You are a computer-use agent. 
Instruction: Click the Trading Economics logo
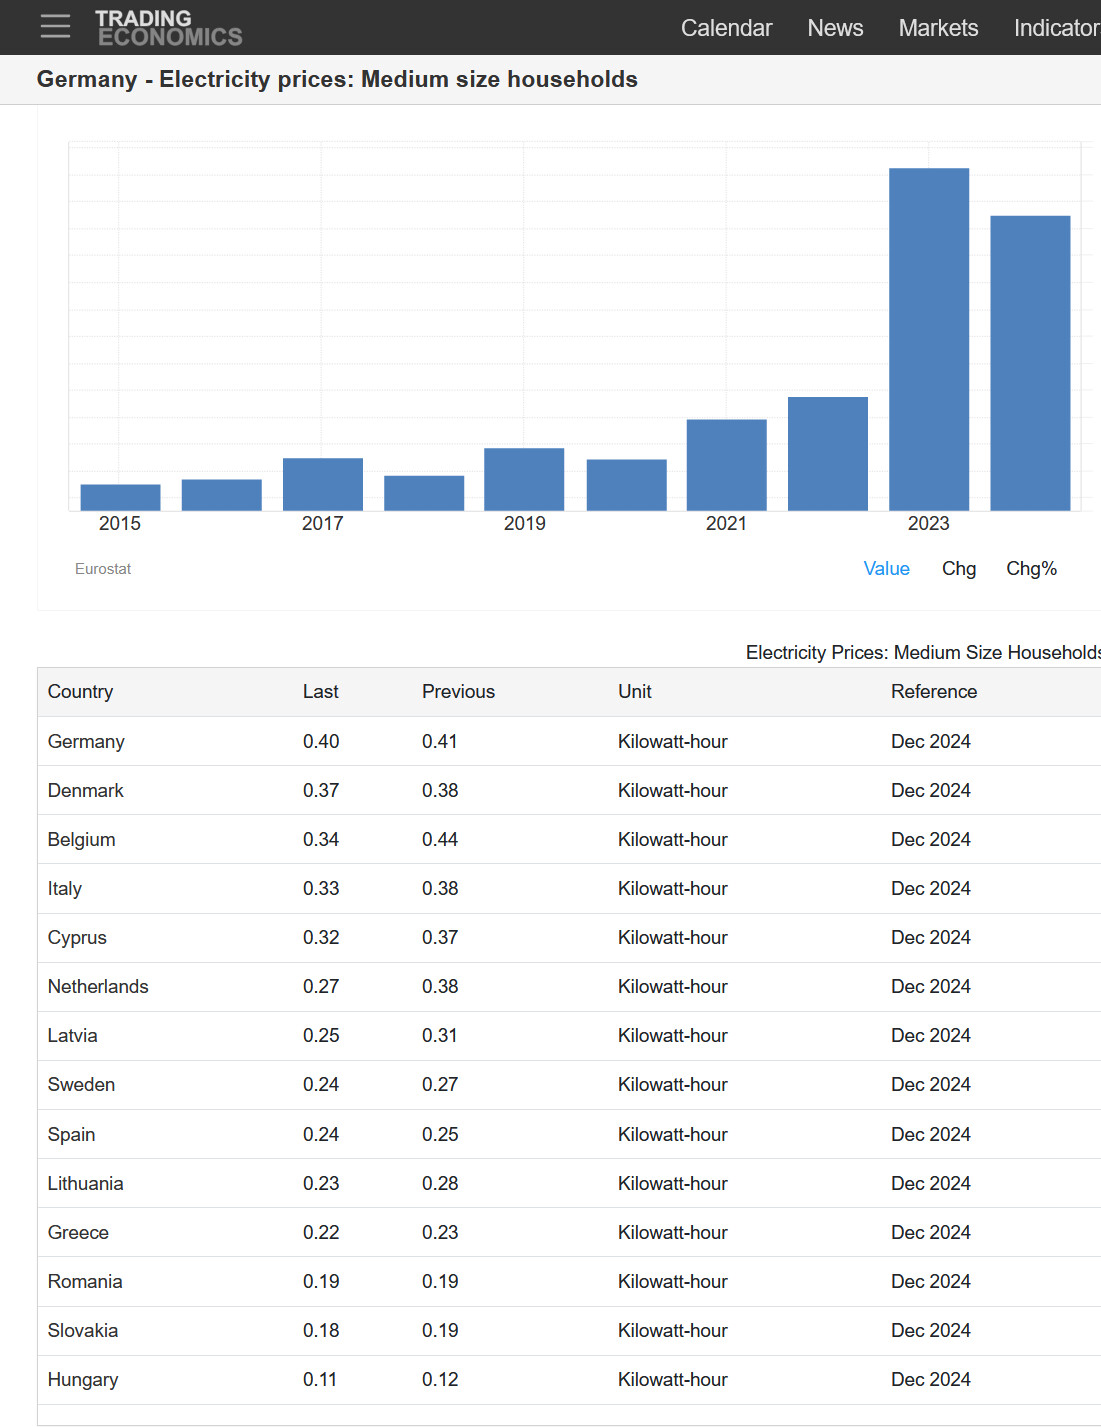pyautogui.click(x=168, y=28)
